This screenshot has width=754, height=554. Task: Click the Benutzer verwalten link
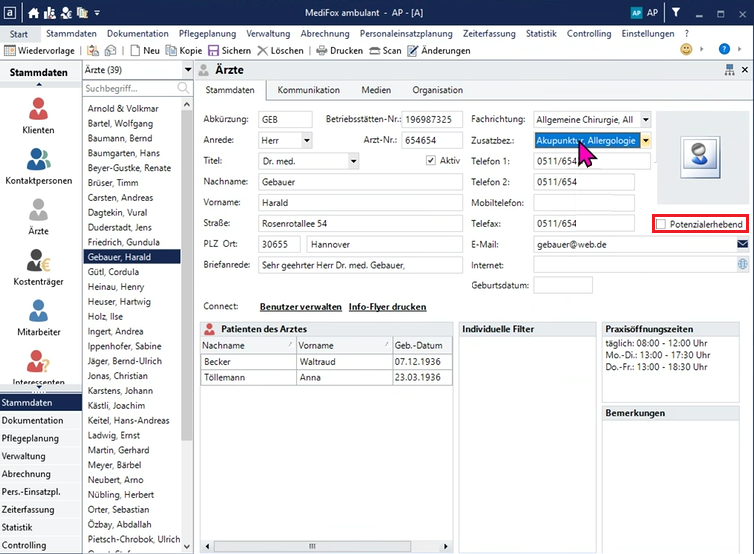point(300,307)
